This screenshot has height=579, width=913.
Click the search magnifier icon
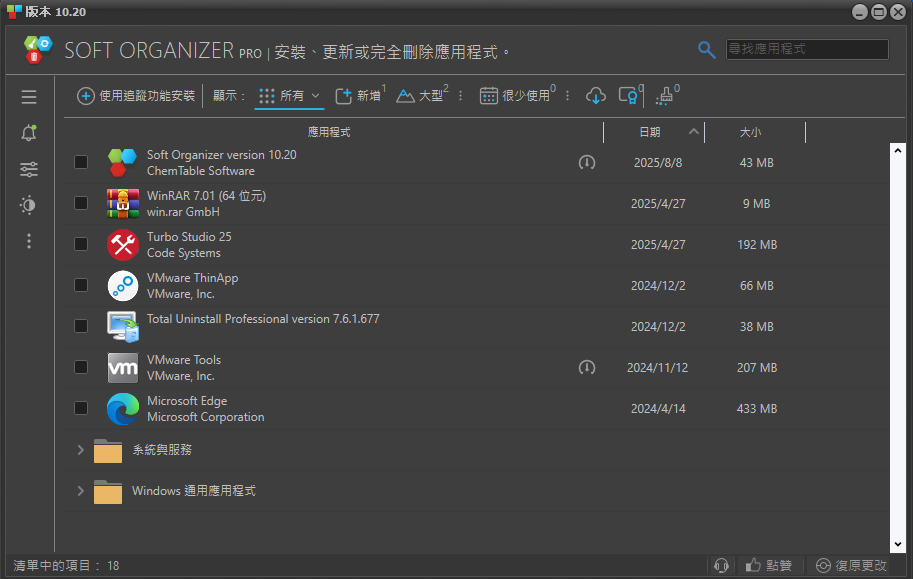706,50
